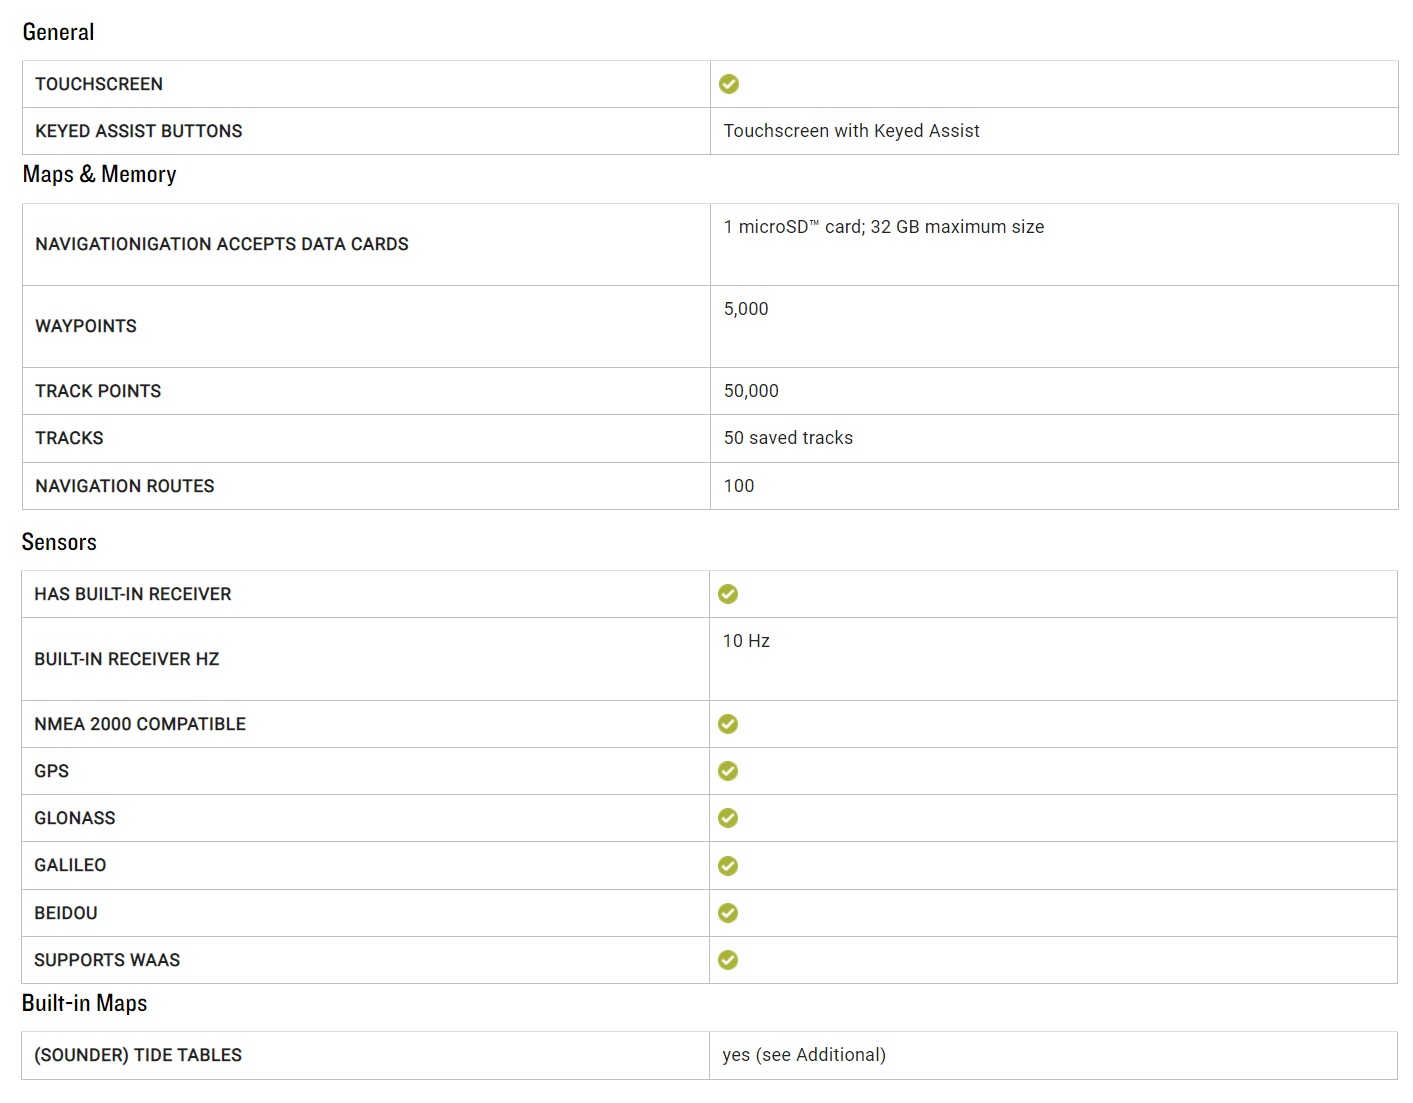Select the Built-in Maps heading

pos(85,1003)
